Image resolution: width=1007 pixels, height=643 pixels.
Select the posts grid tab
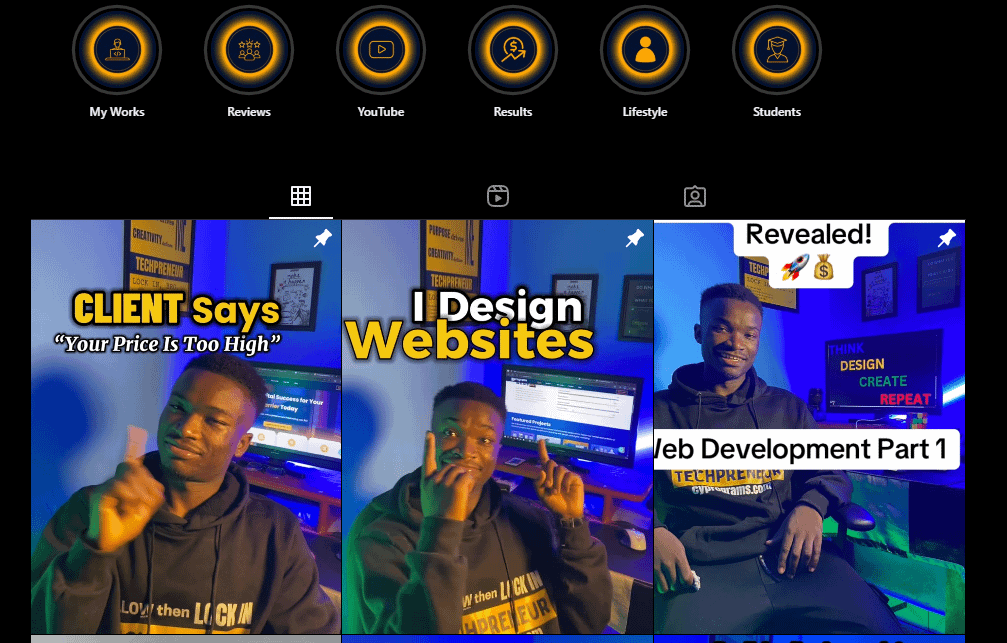pyautogui.click(x=301, y=196)
